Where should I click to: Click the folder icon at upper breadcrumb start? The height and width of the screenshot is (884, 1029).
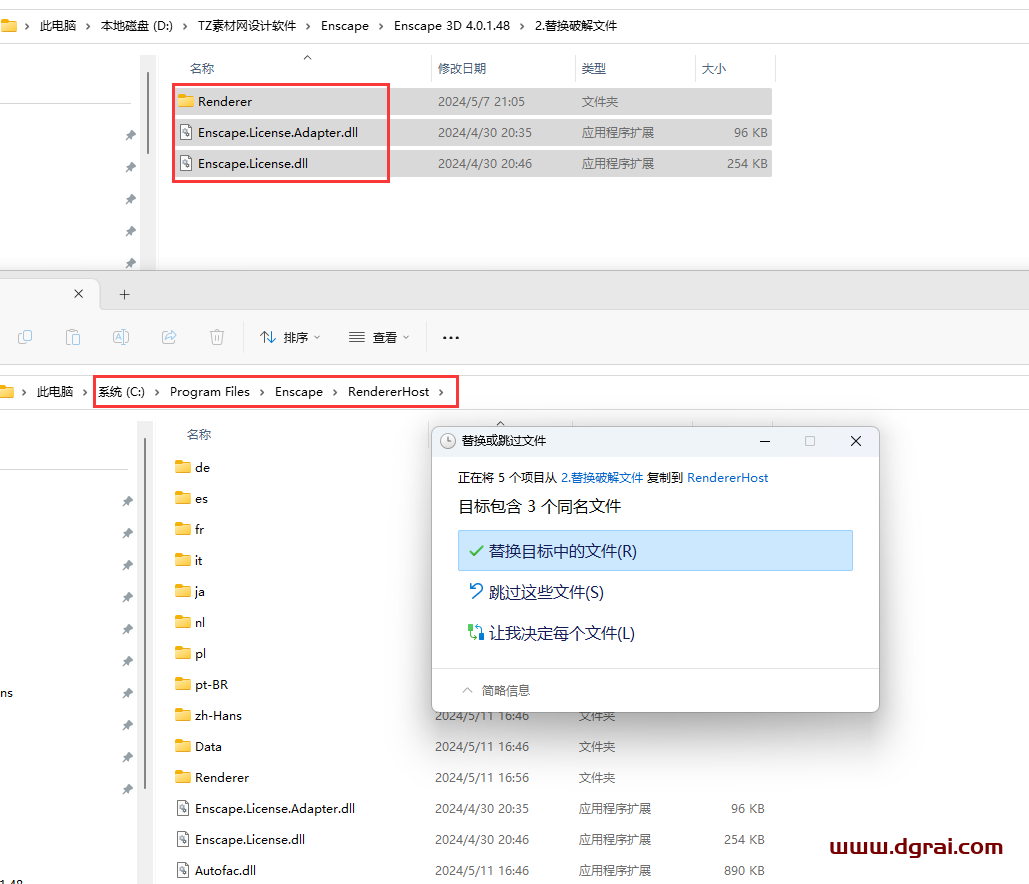[x=9, y=26]
